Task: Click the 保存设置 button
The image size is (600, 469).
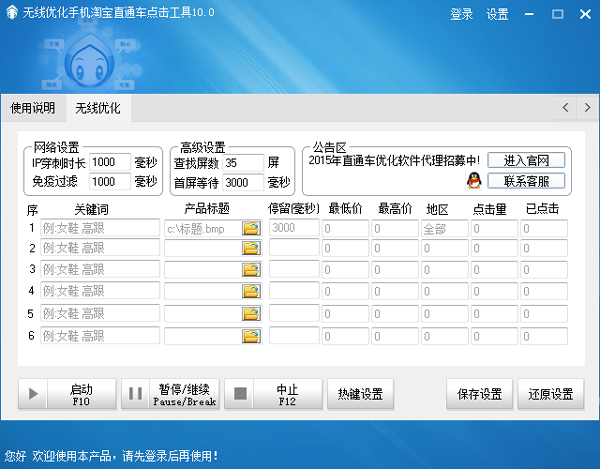Action: pyautogui.click(x=480, y=394)
